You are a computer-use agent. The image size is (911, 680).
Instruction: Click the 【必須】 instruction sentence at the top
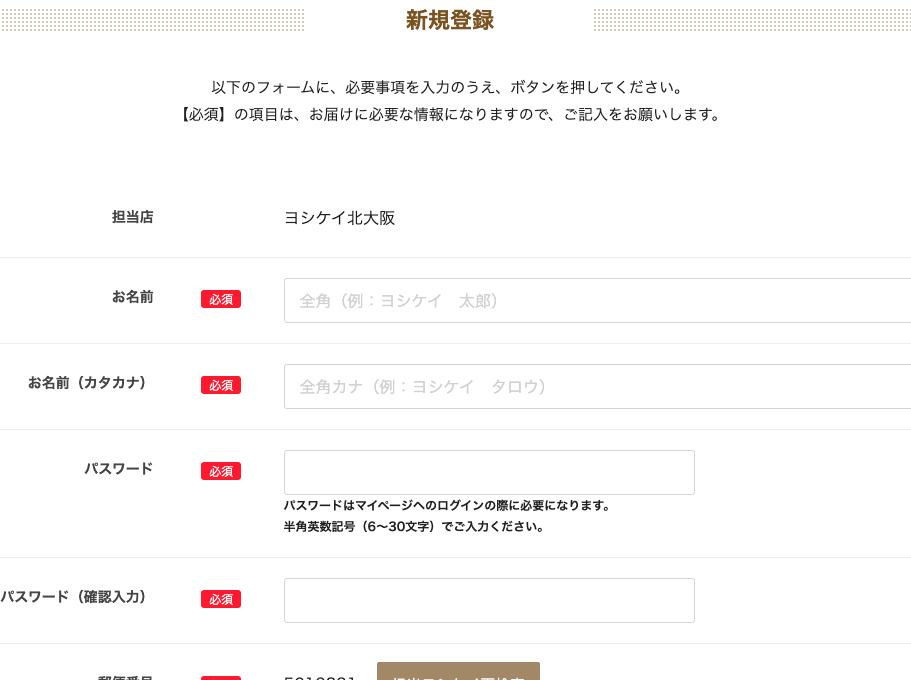449,114
